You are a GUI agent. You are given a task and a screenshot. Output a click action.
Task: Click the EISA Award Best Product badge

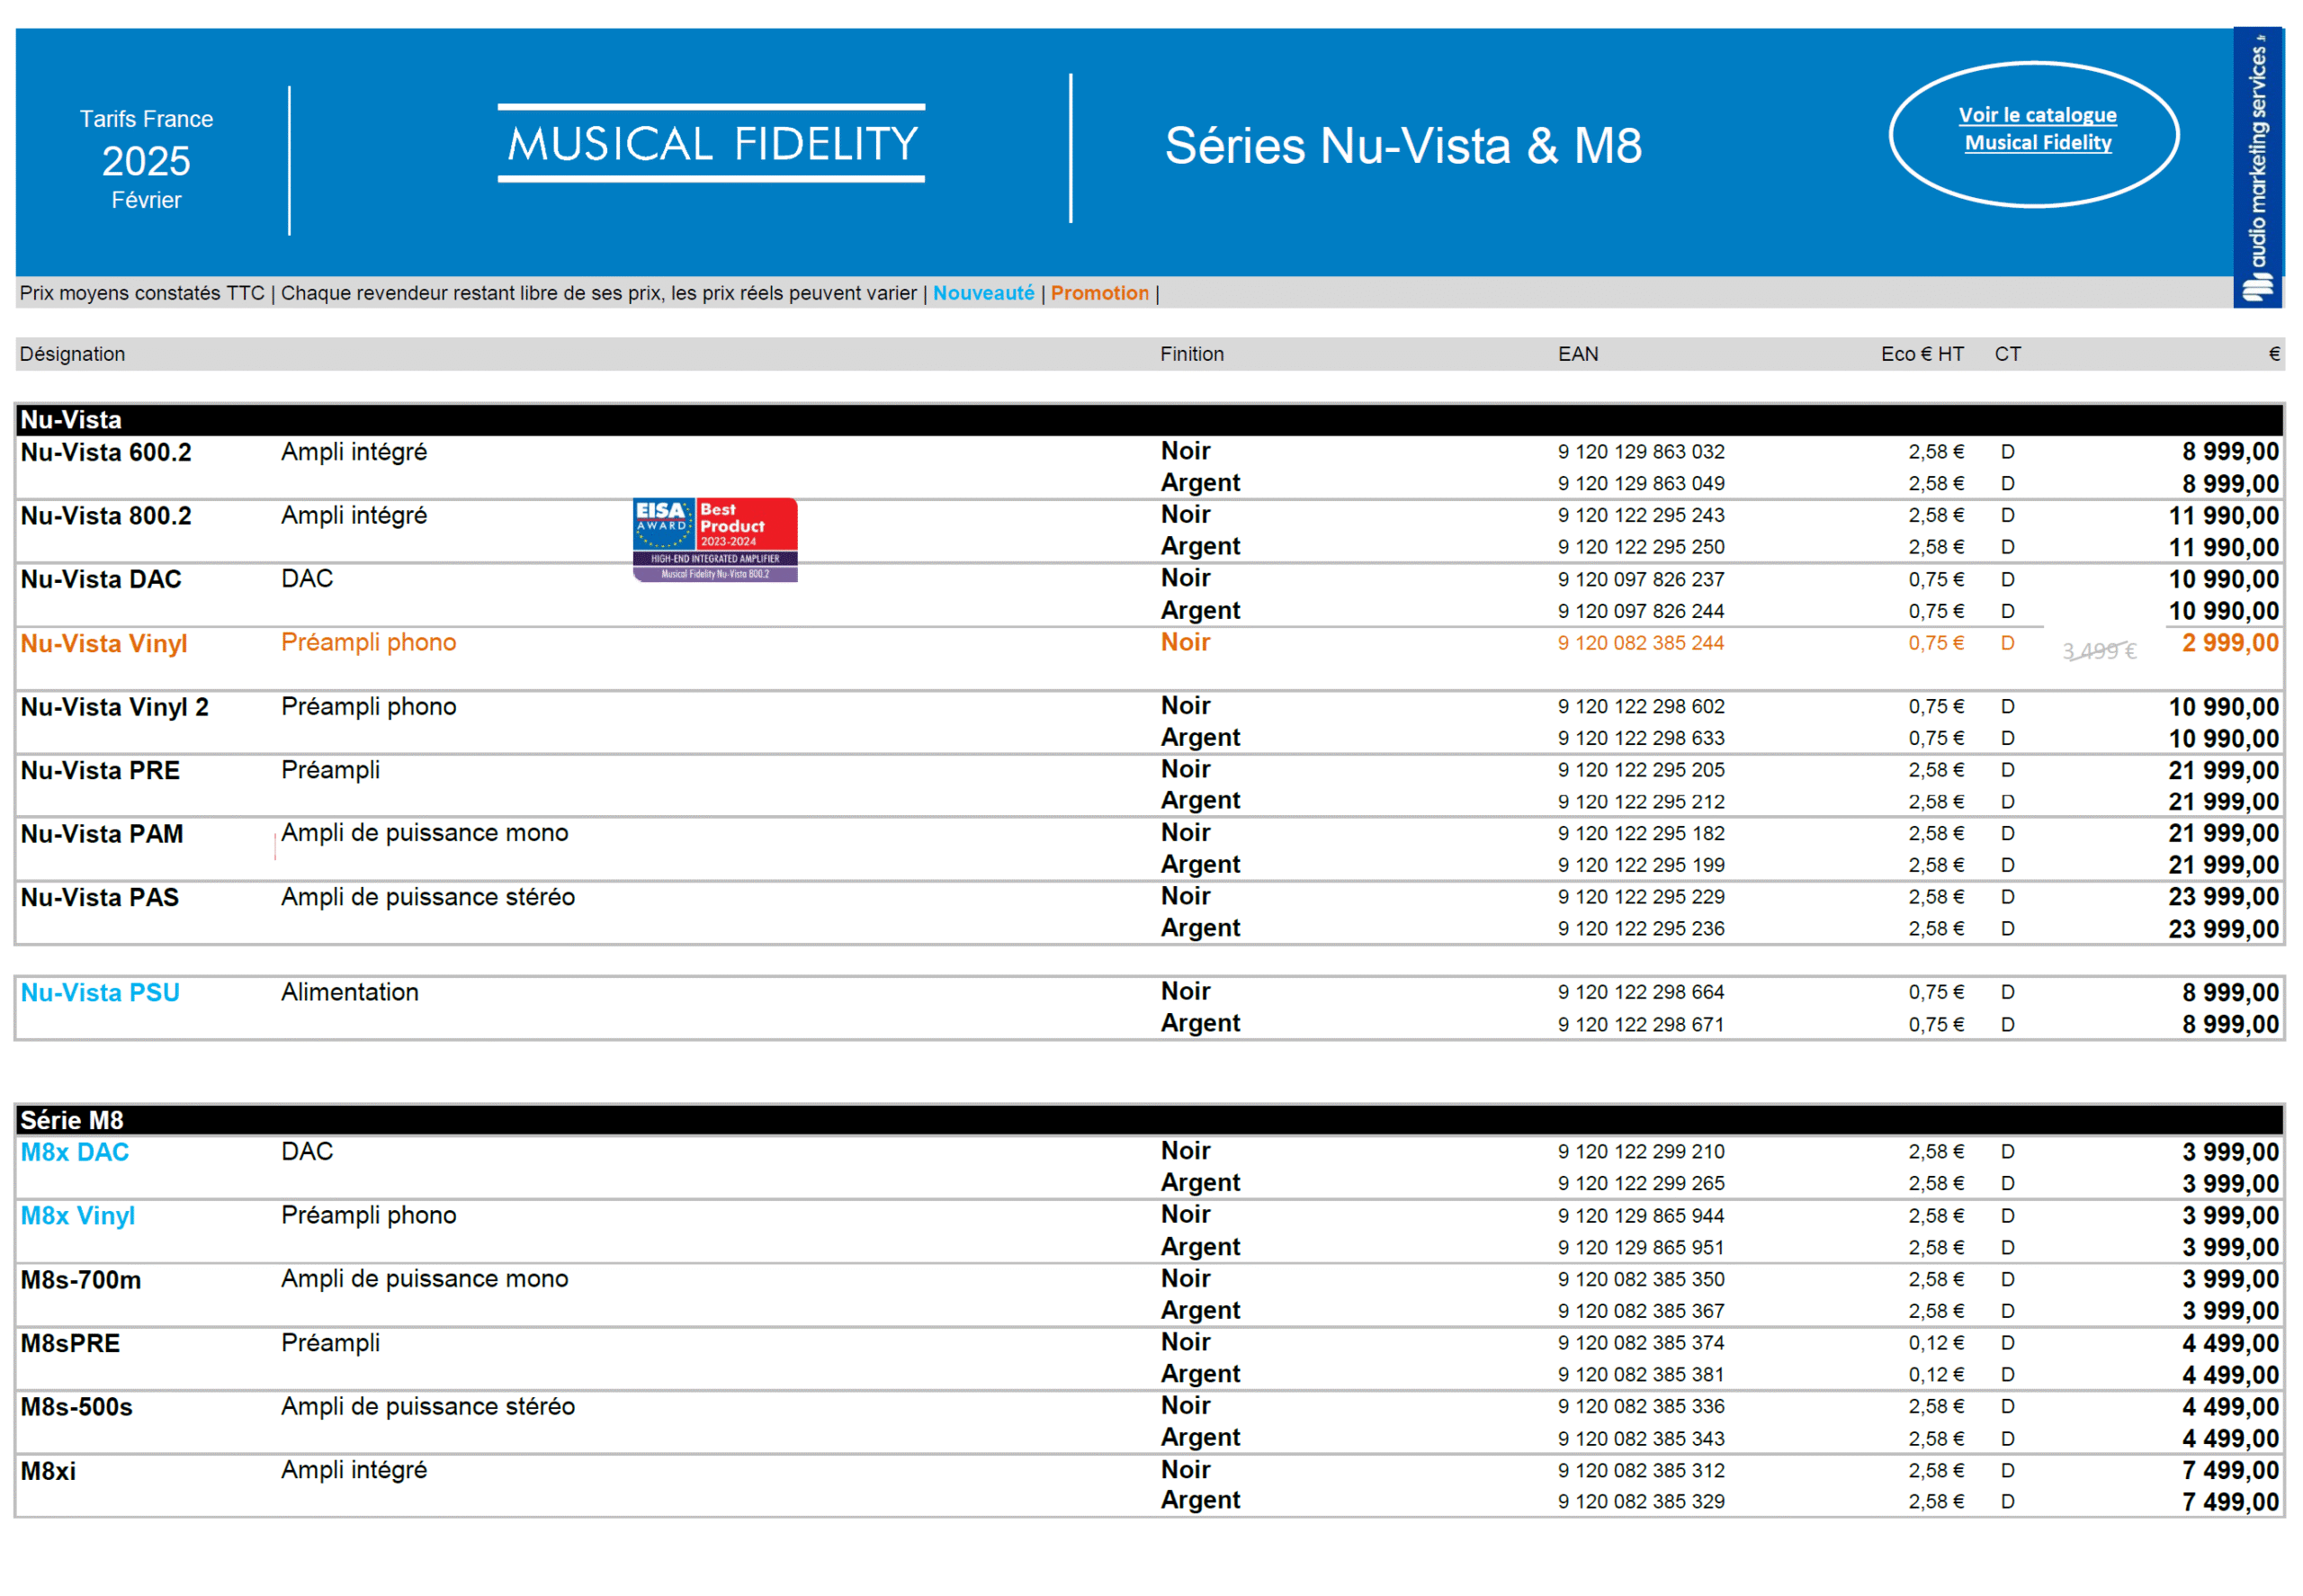pos(714,539)
